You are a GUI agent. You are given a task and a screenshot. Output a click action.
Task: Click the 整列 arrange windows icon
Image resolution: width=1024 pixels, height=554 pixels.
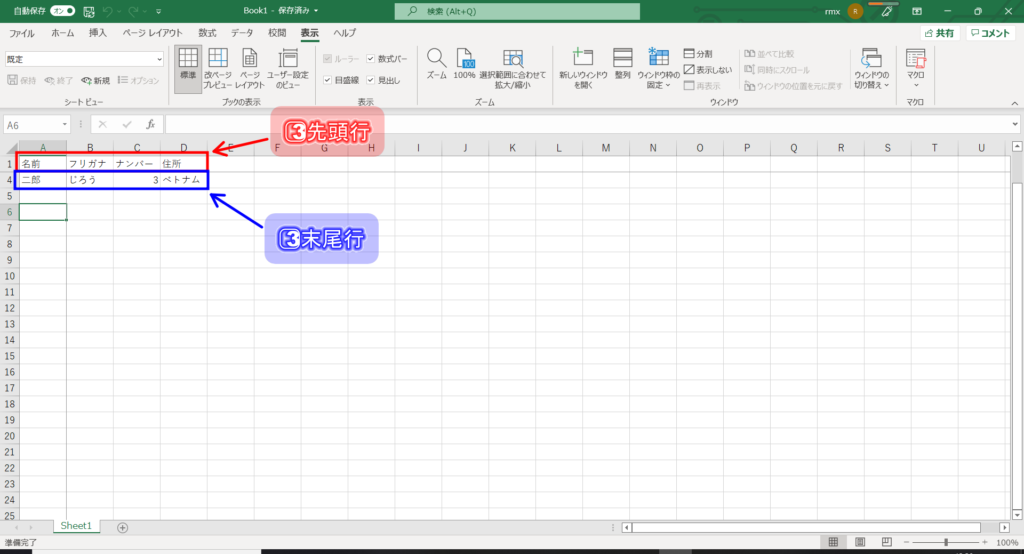[622, 64]
